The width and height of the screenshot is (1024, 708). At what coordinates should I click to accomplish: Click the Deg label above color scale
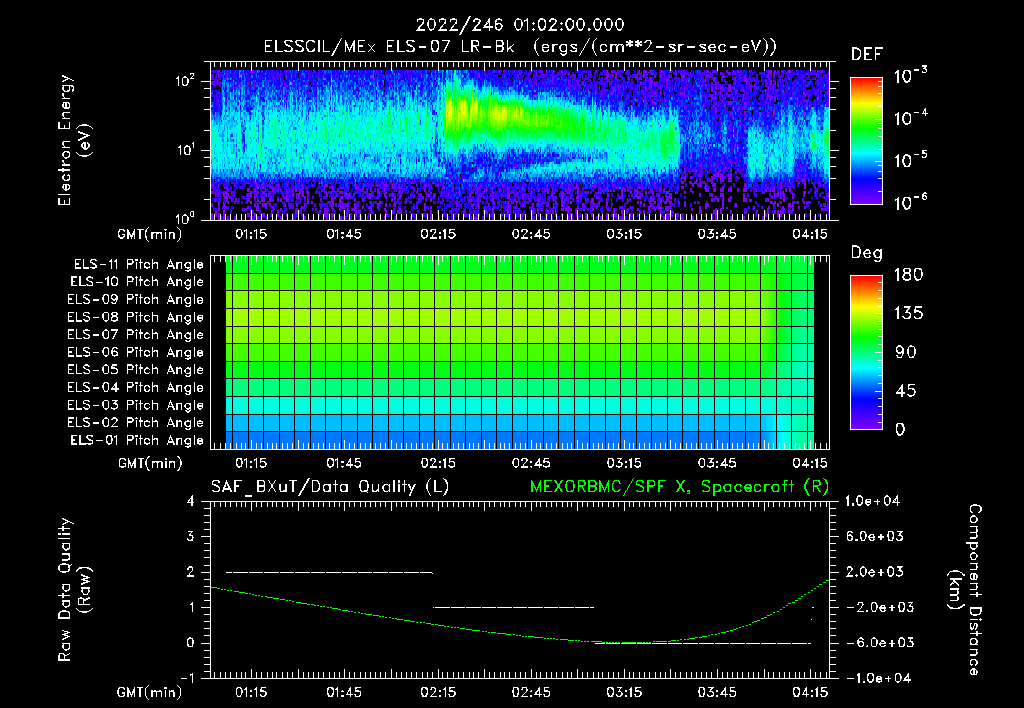tap(867, 253)
